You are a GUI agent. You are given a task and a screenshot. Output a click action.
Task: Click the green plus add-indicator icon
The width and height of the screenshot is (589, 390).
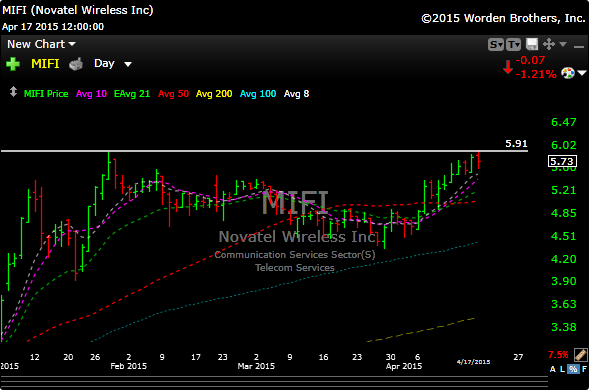13,64
